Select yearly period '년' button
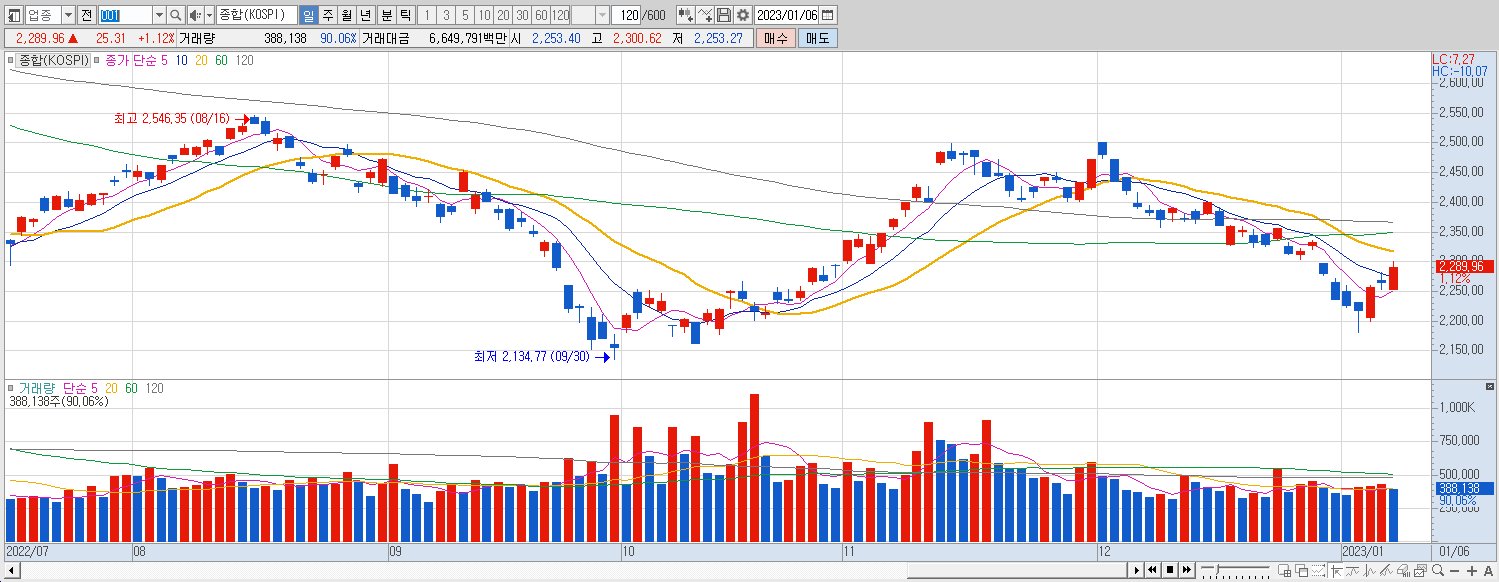Viewport: 1499px width, 582px height. click(x=366, y=15)
